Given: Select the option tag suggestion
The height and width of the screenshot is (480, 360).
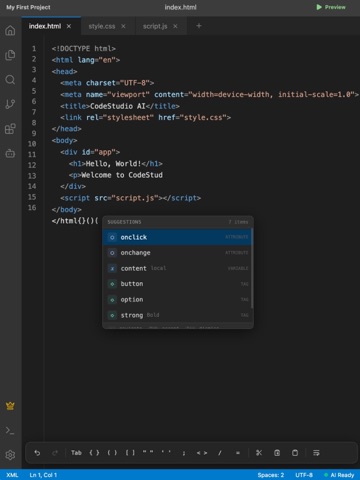Looking at the screenshot, I should (177, 299).
